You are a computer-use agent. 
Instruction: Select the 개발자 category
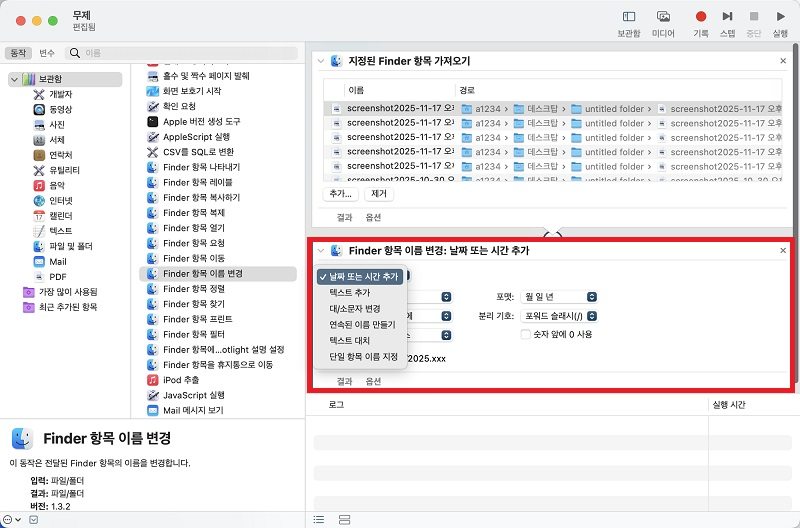54,94
